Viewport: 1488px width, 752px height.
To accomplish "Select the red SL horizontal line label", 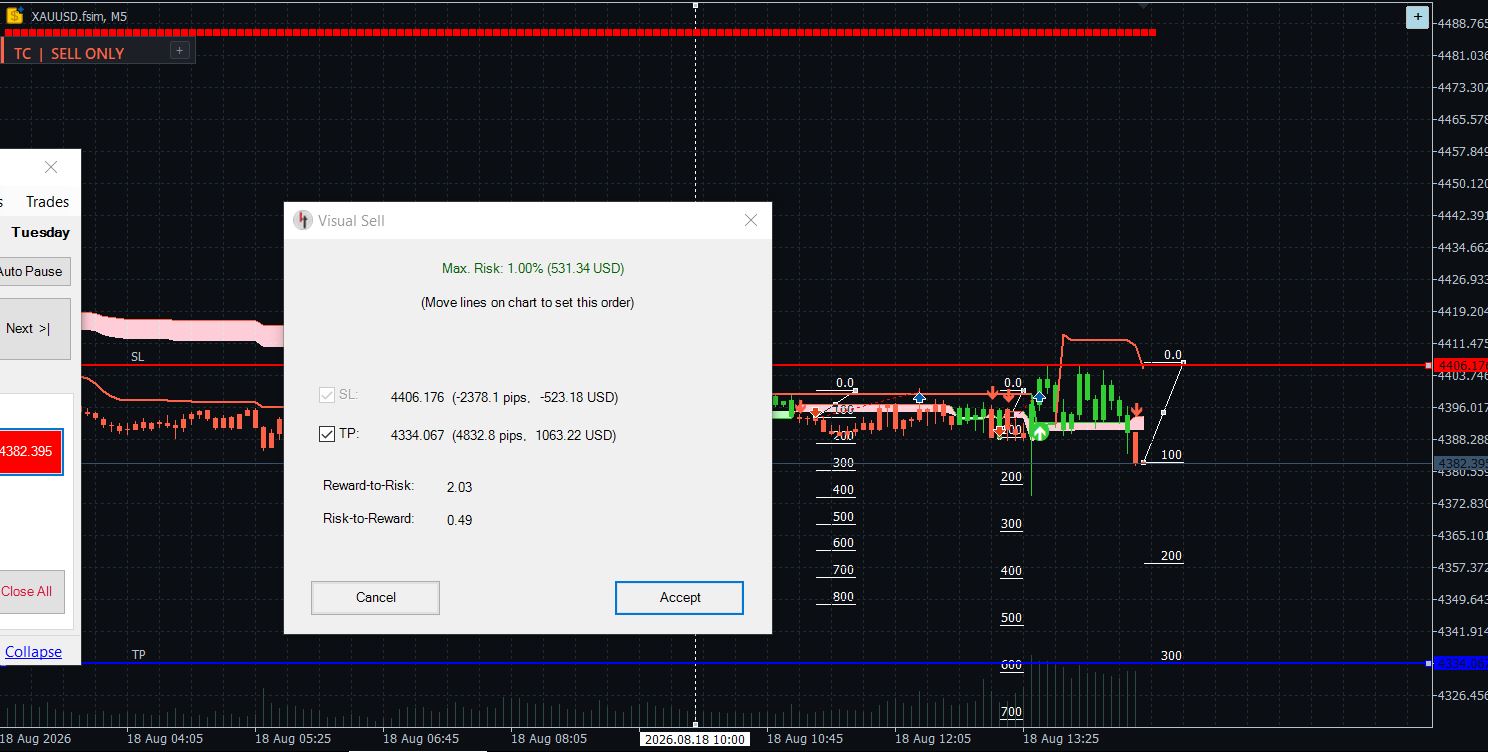I will click(137, 357).
